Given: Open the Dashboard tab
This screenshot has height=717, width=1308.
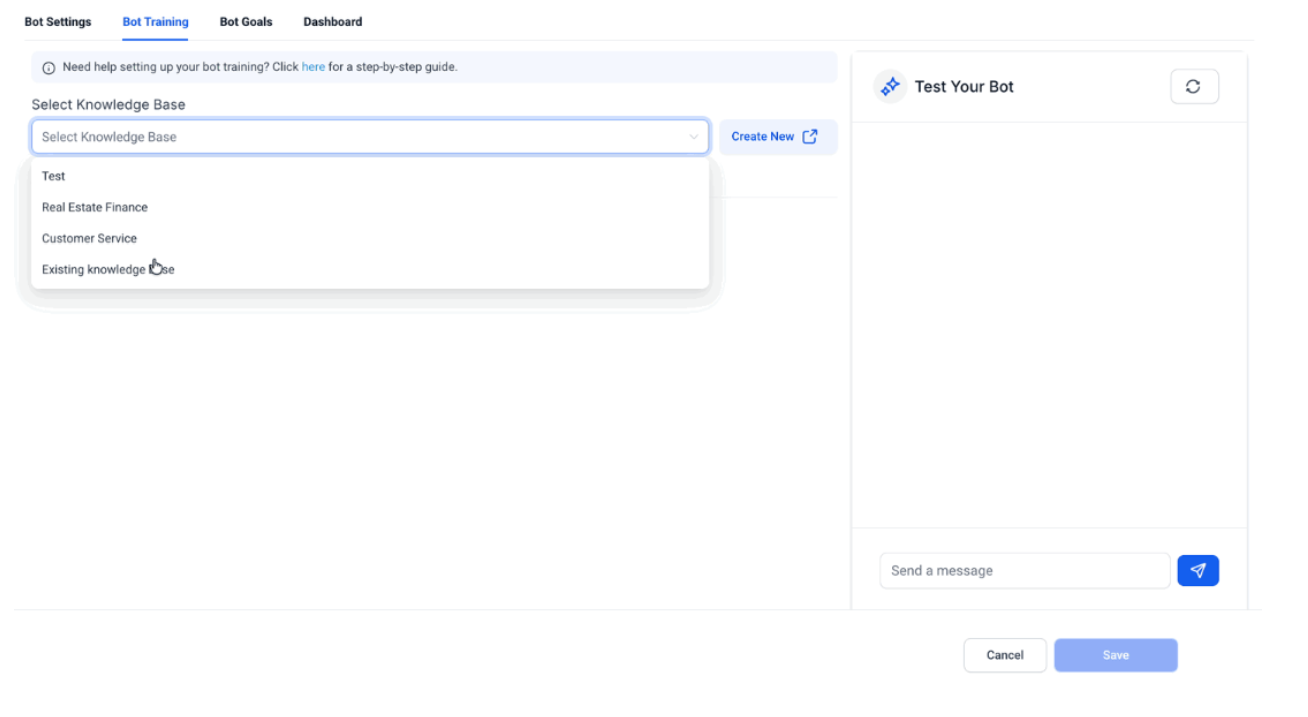Looking at the screenshot, I should 333,21.
